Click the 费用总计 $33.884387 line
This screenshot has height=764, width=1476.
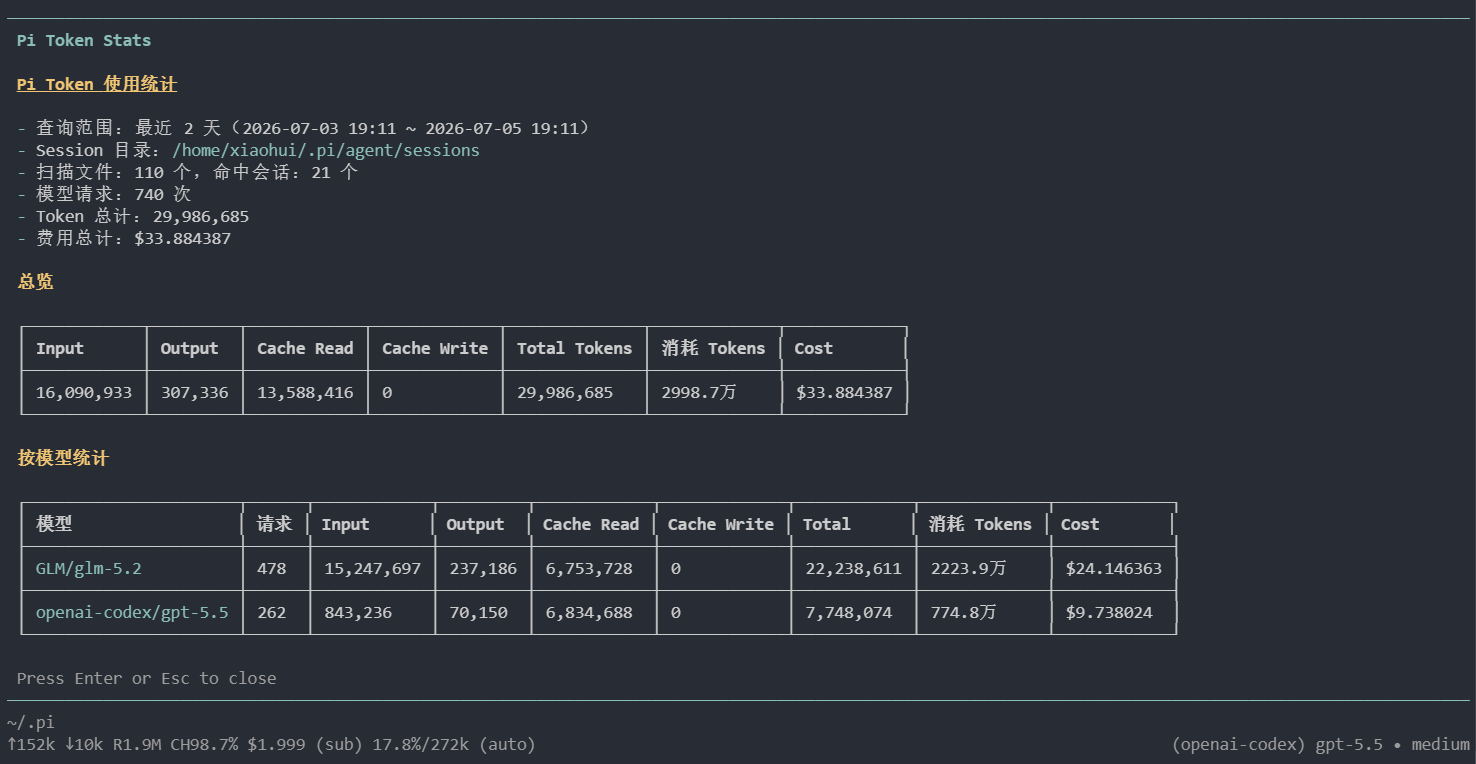(x=124, y=239)
